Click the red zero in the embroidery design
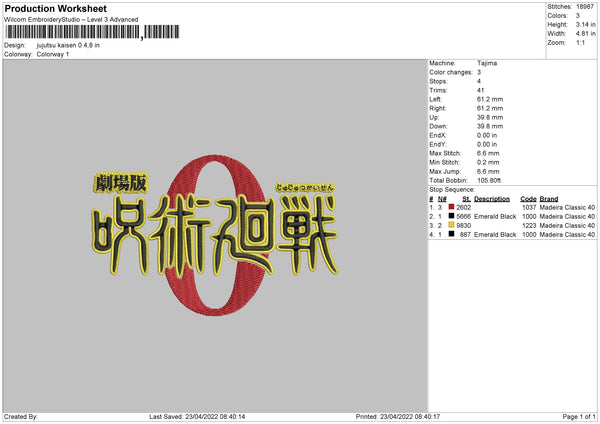Viewport: 600px width, 424px height. pyautogui.click(x=216, y=235)
